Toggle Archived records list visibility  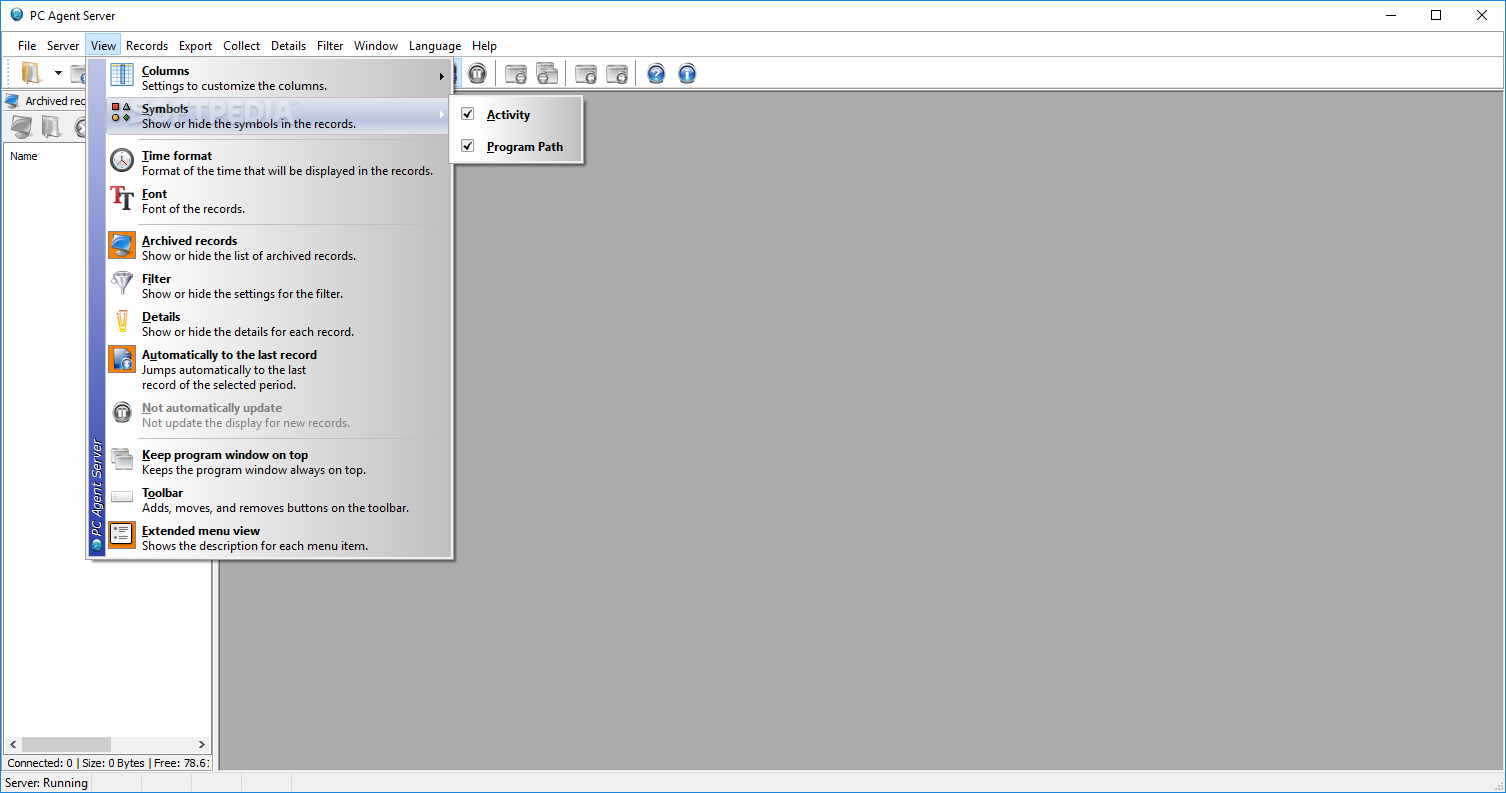[278, 248]
